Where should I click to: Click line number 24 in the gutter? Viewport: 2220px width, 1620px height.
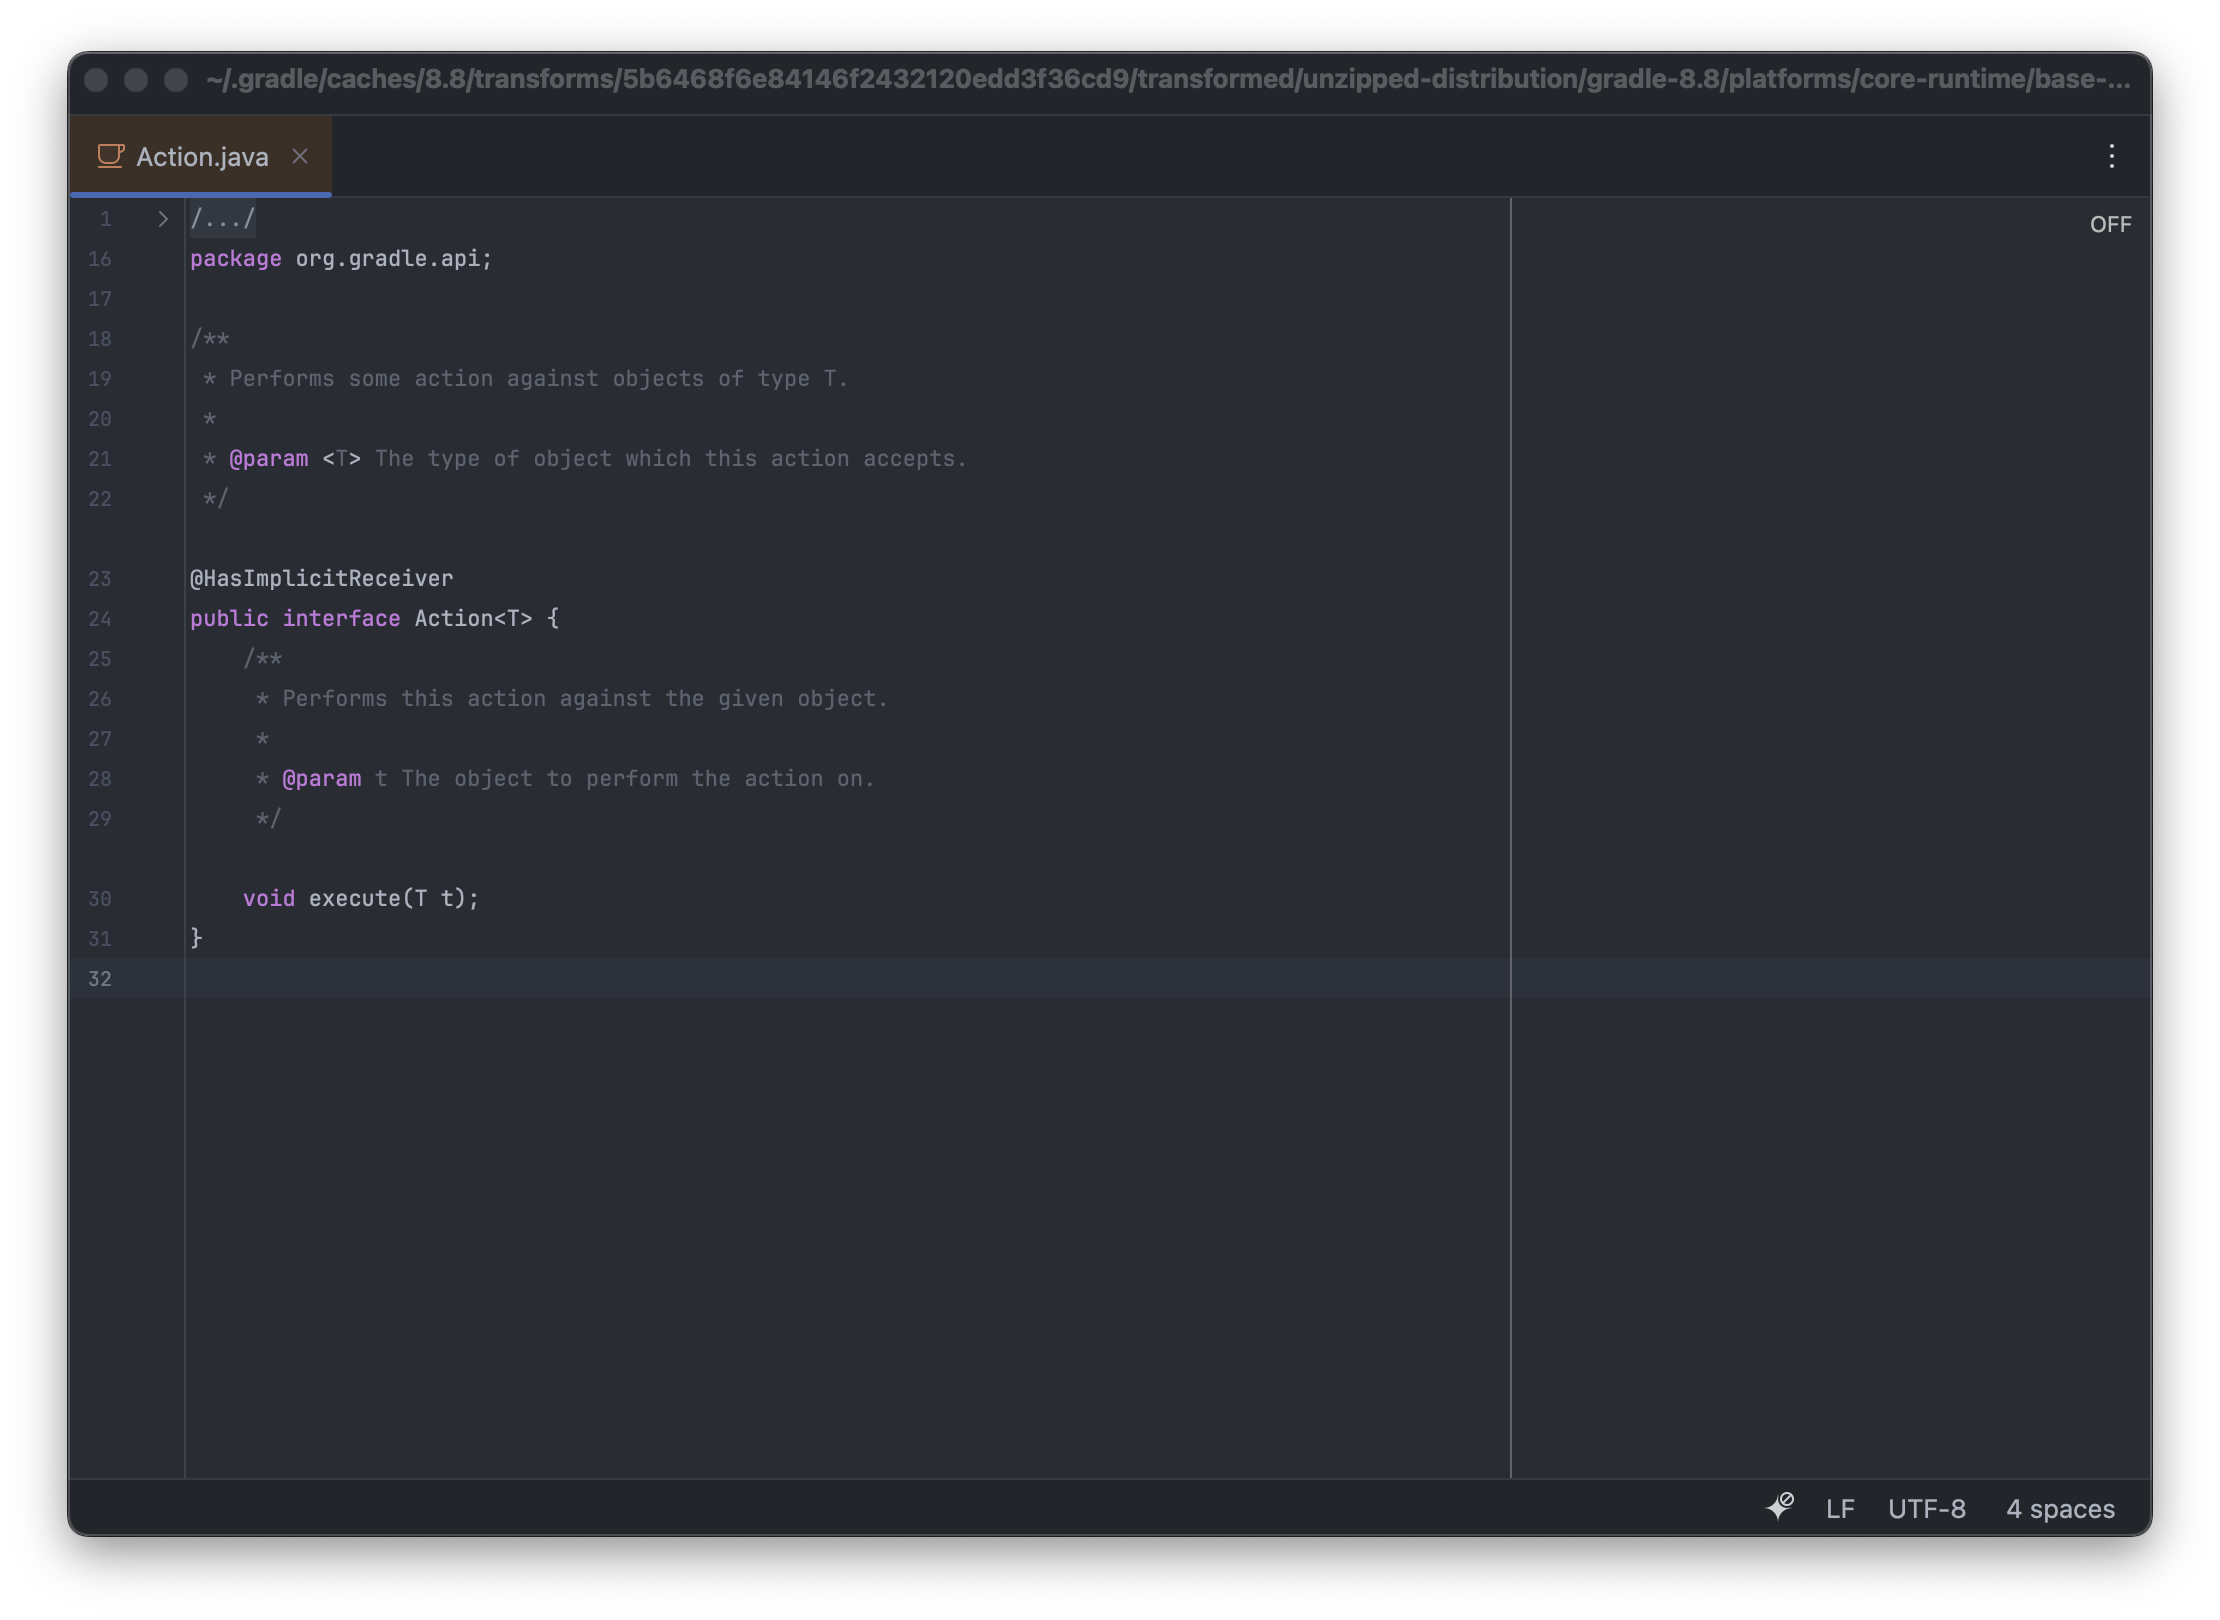(100, 619)
